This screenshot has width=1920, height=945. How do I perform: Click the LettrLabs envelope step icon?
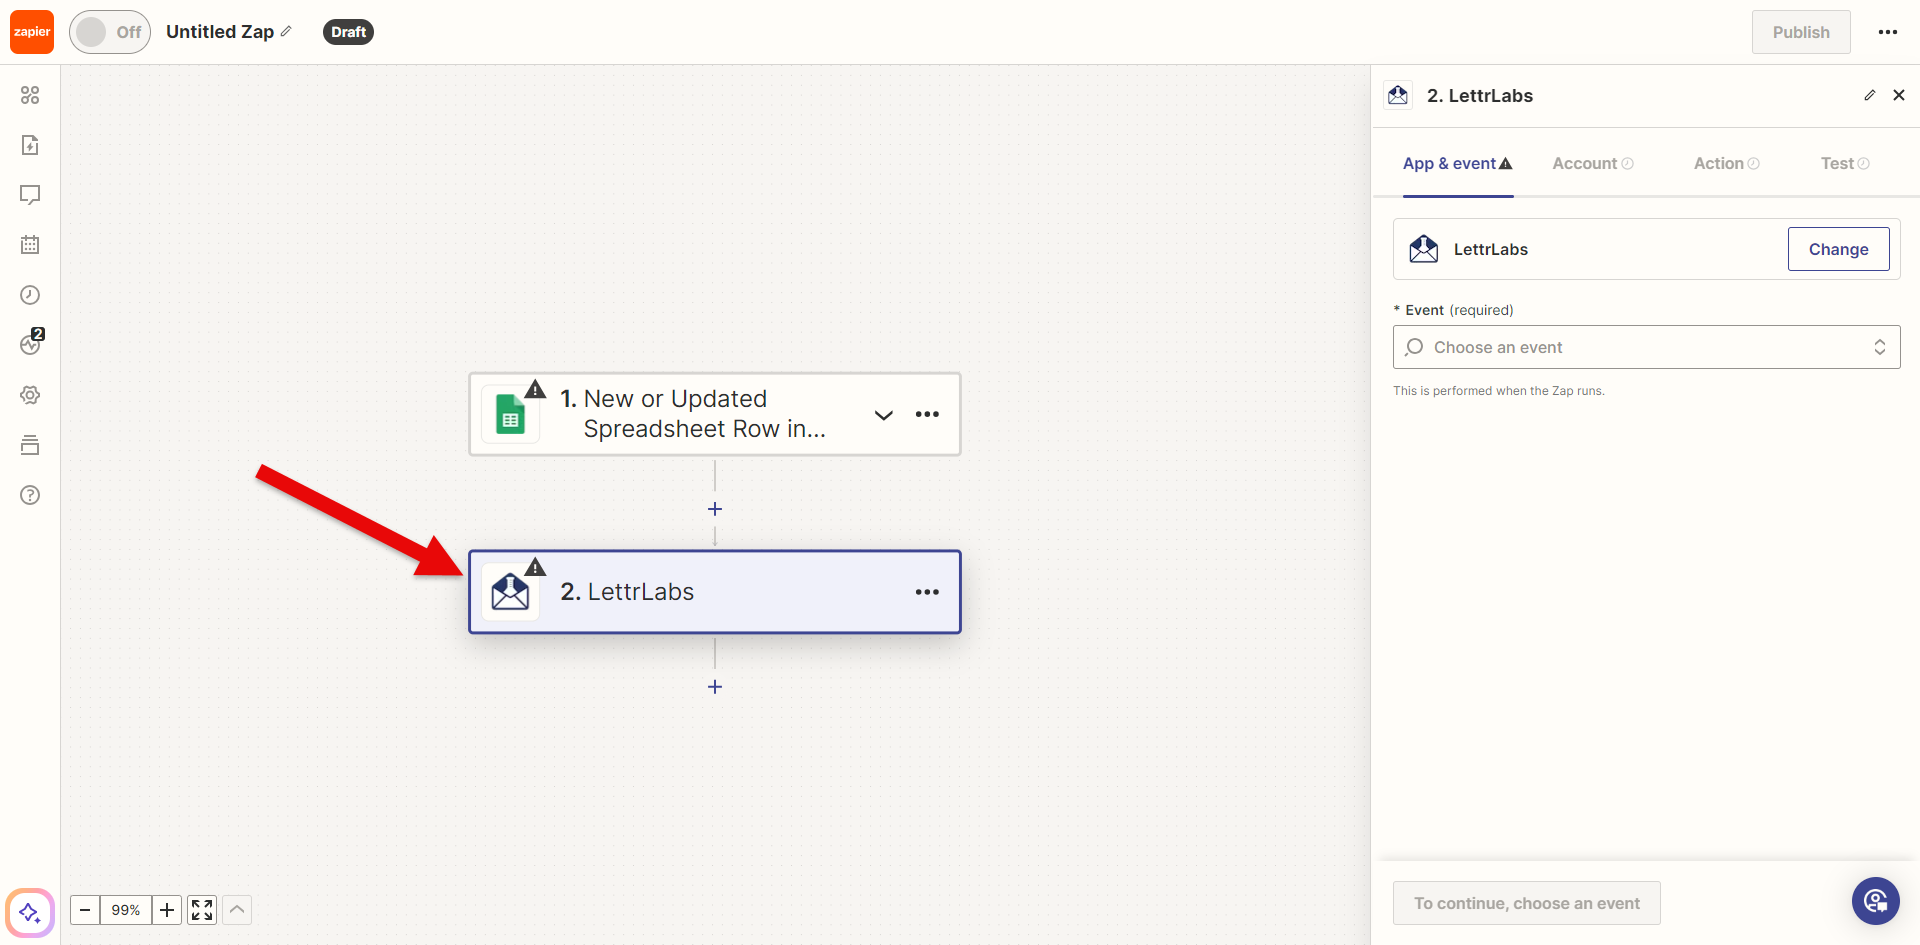[x=510, y=592]
